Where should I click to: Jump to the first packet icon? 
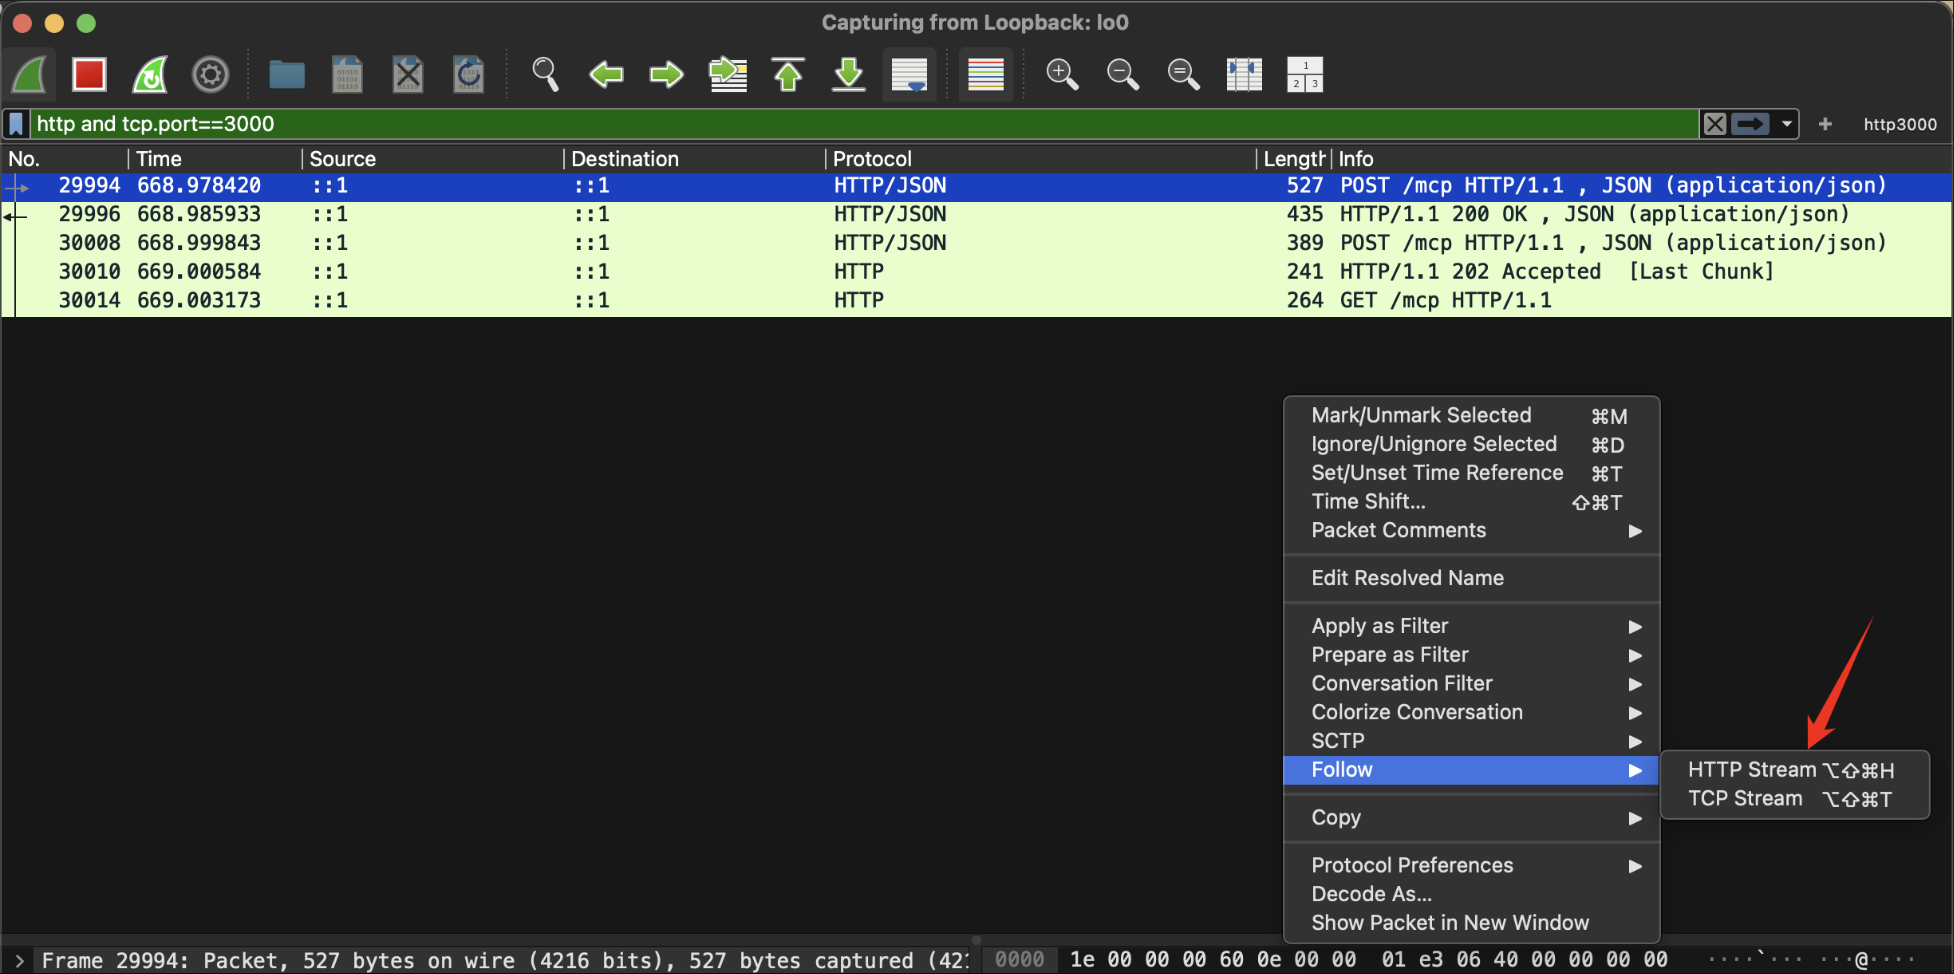[x=788, y=74]
